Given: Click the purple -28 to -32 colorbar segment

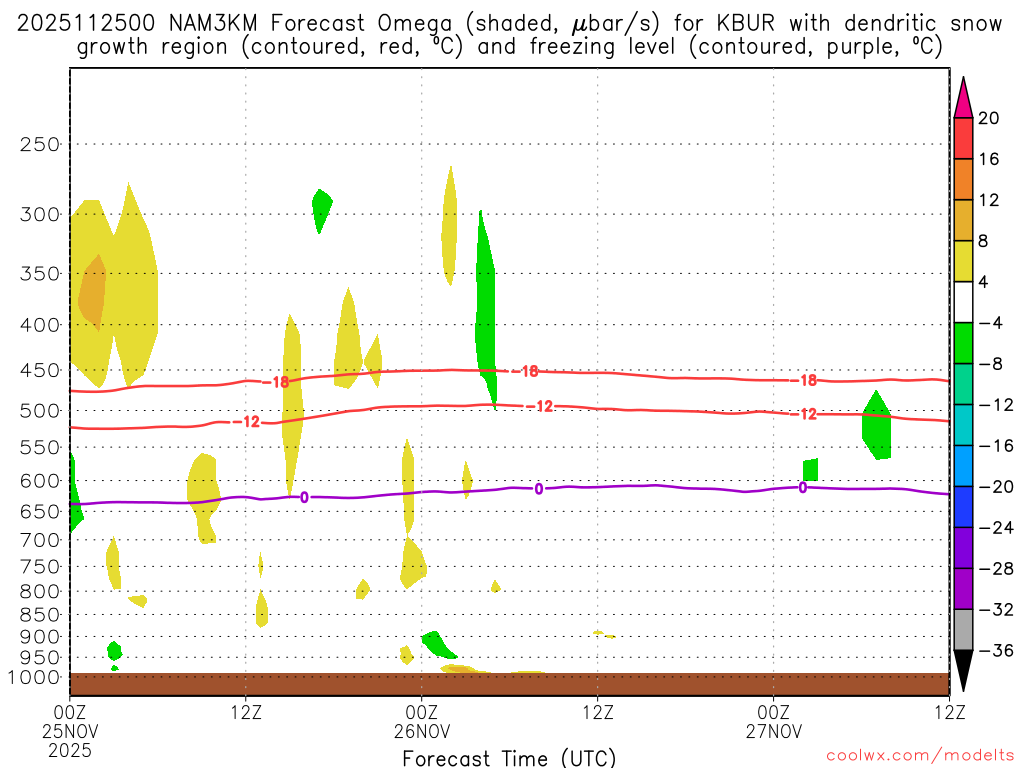Looking at the screenshot, I should point(963,589).
